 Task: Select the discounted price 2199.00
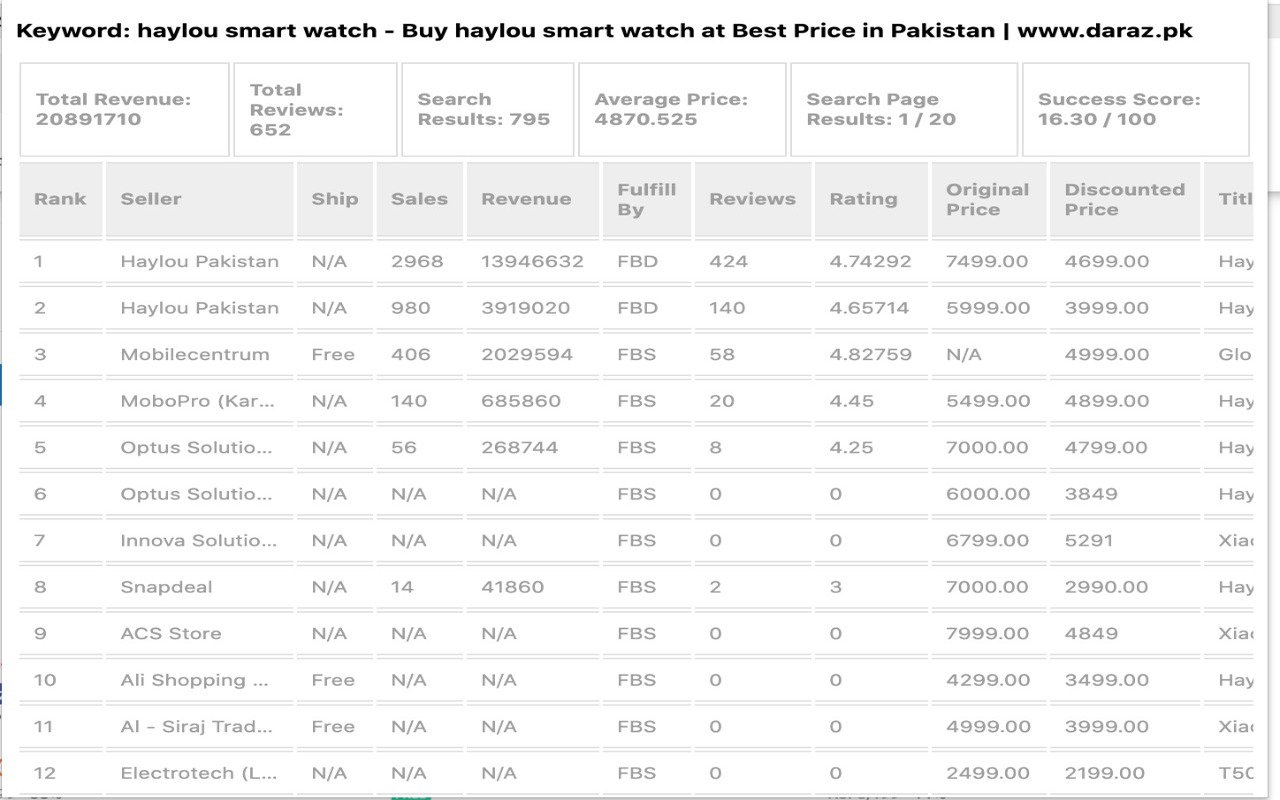pos(1104,773)
